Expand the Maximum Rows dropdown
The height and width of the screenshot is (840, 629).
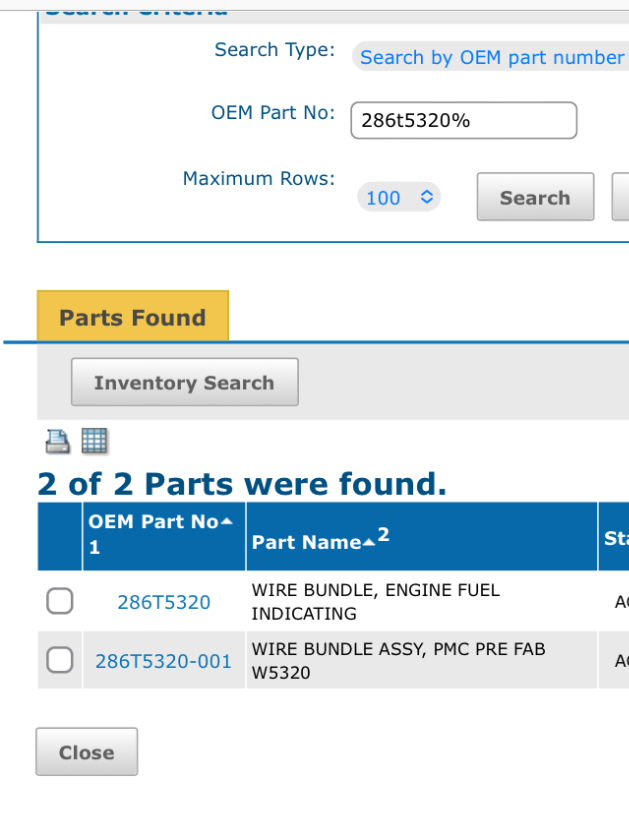(398, 198)
